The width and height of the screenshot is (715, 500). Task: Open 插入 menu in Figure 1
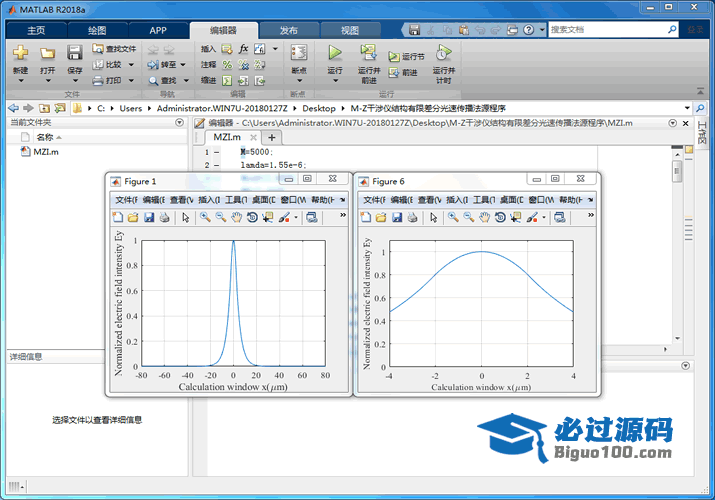pyautogui.click(x=209, y=200)
